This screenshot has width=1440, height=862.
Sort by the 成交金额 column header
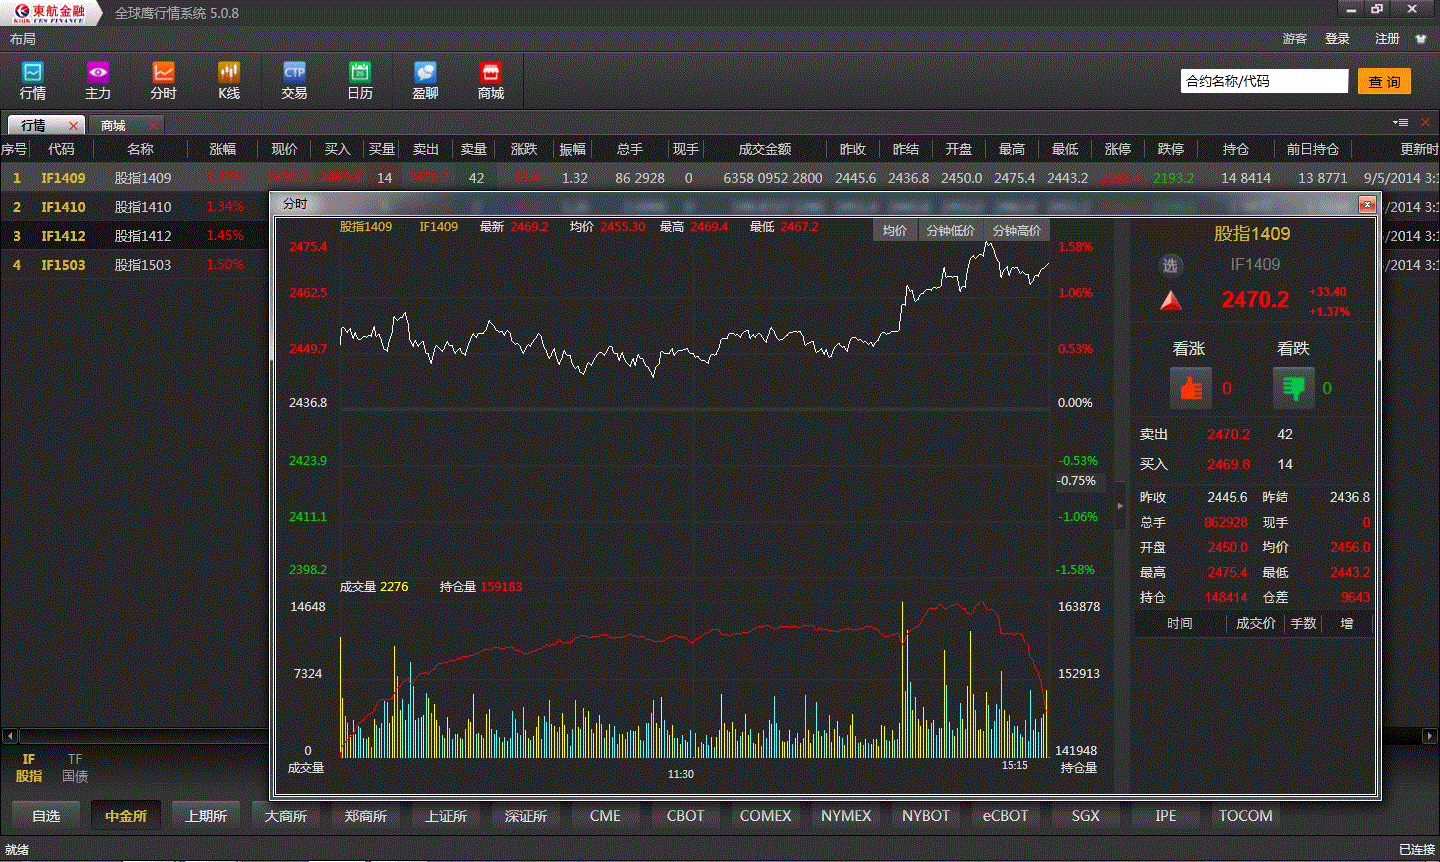(x=765, y=149)
